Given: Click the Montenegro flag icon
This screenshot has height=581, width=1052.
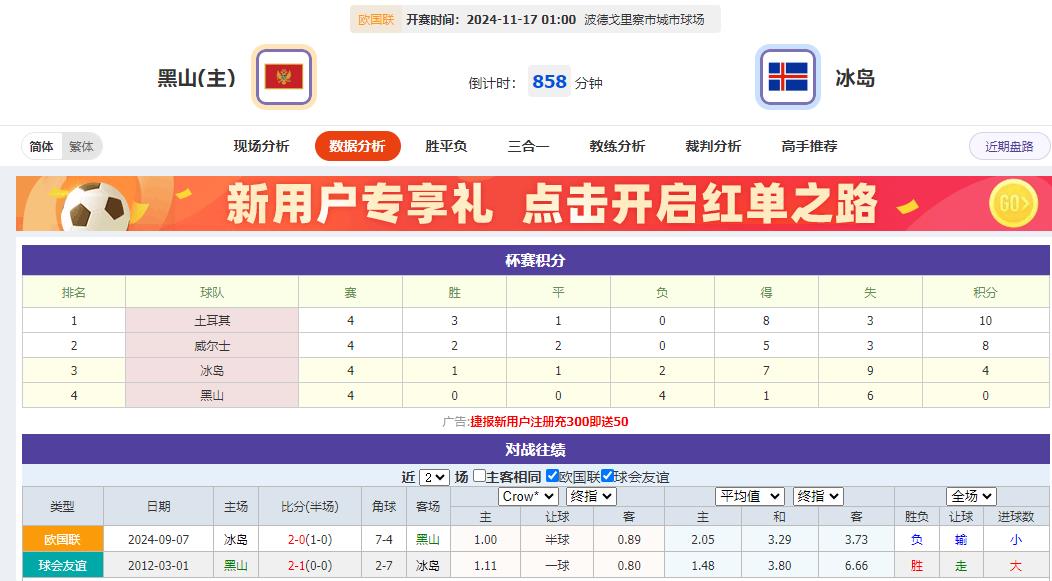Looking at the screenshot, I should pyautogui.click(x=283, y=76).
